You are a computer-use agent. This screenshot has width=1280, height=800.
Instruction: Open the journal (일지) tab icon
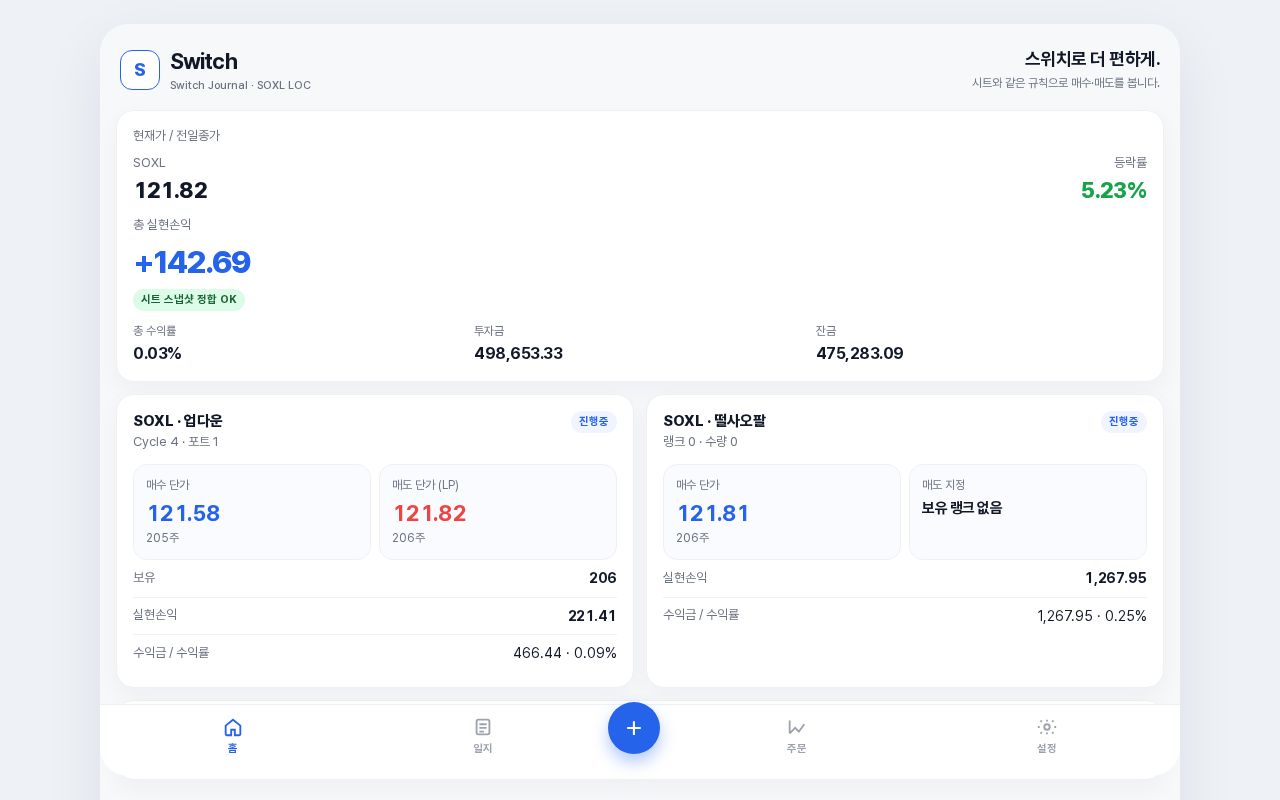(x=483, y=727)
